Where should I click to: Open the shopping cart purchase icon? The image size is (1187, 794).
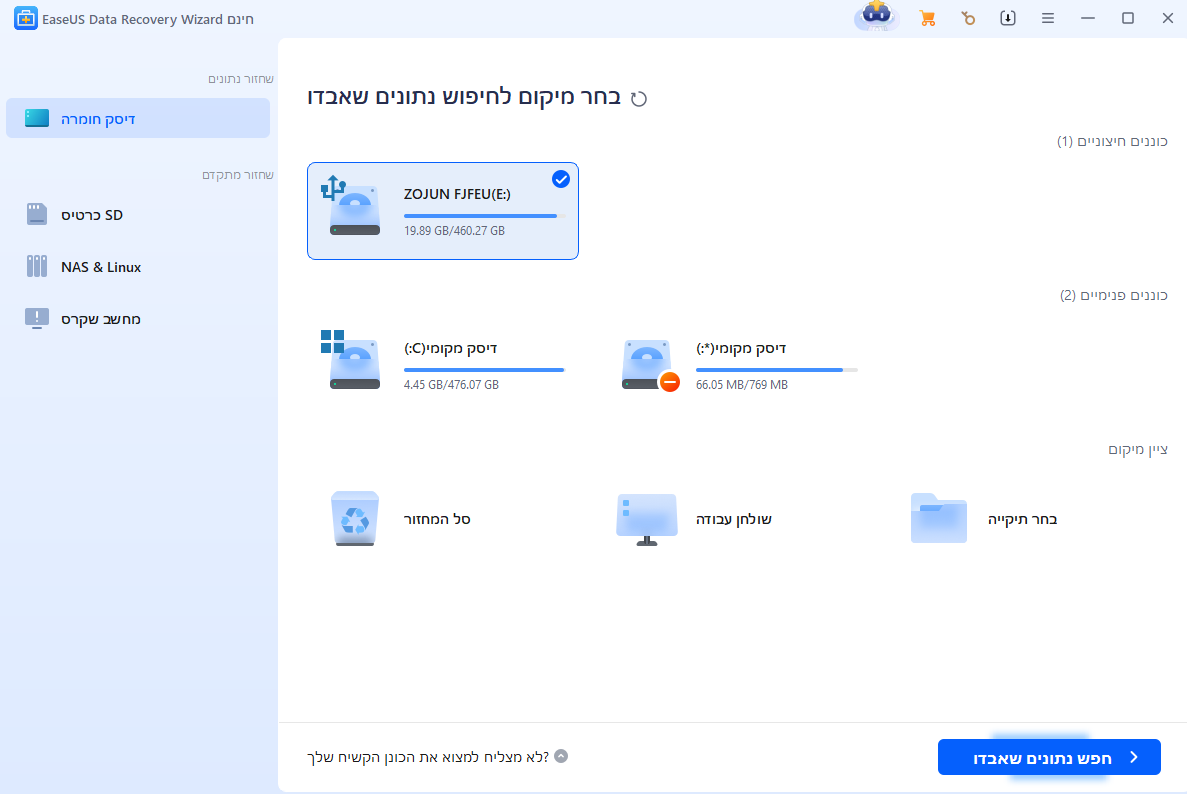click(927, 18)
